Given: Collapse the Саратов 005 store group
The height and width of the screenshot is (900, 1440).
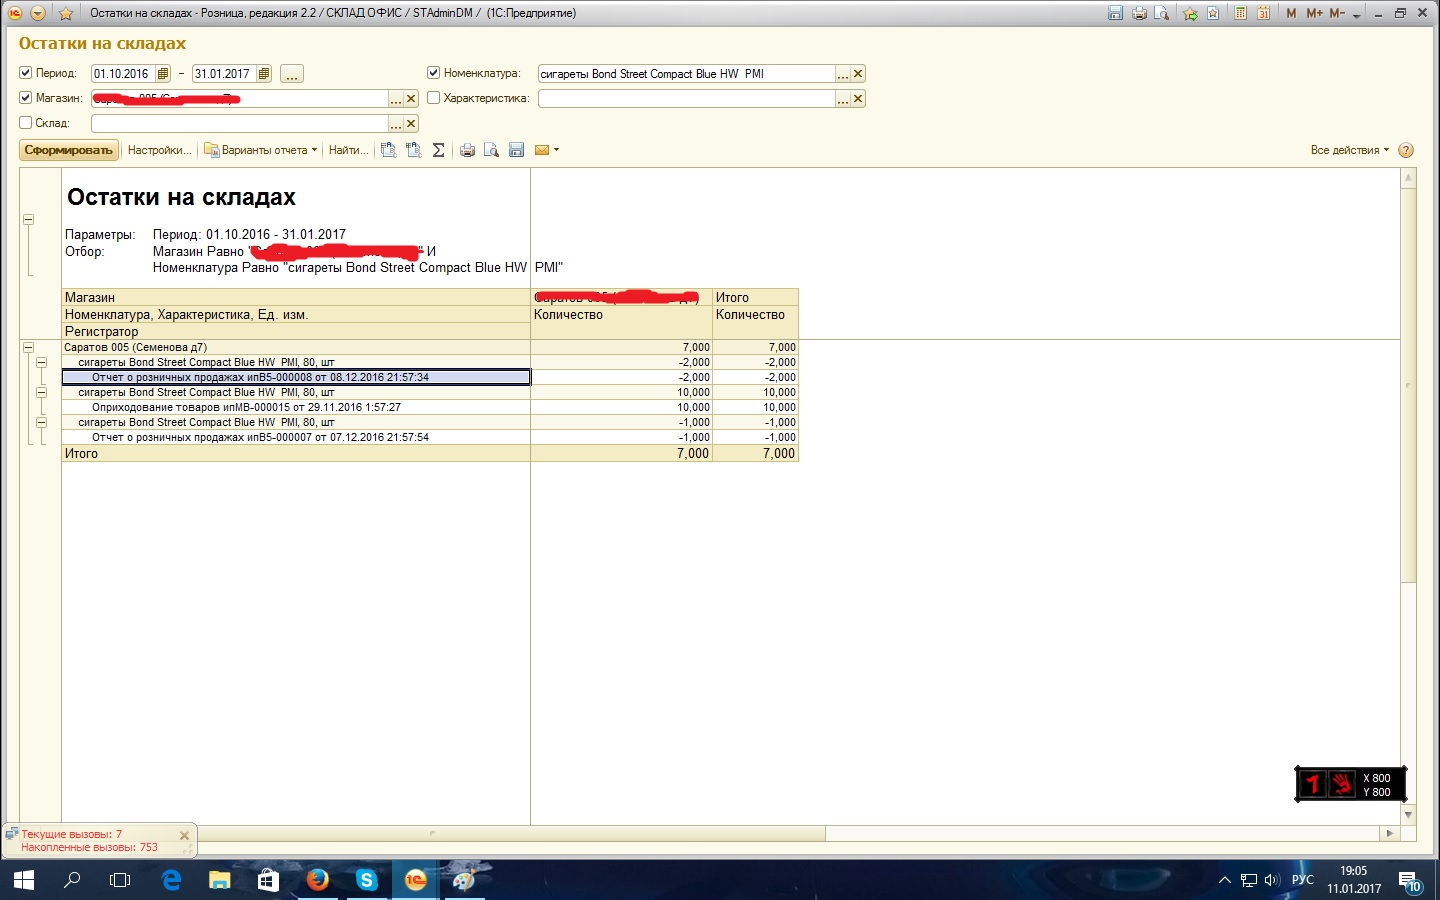Looking at the screenshot, I should (x=28, y=347).
